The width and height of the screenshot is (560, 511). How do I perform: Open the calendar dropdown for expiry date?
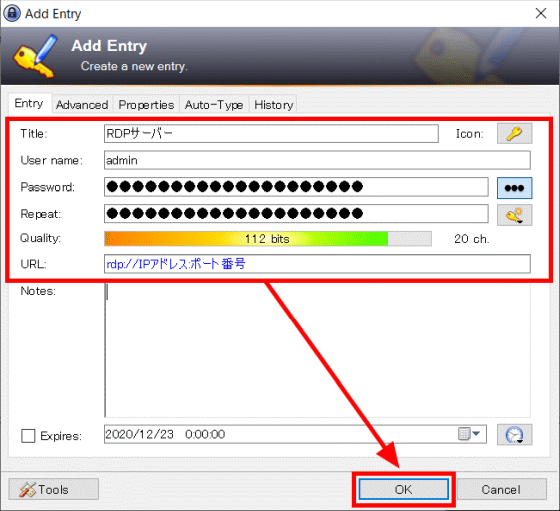[x=469, y=434]
